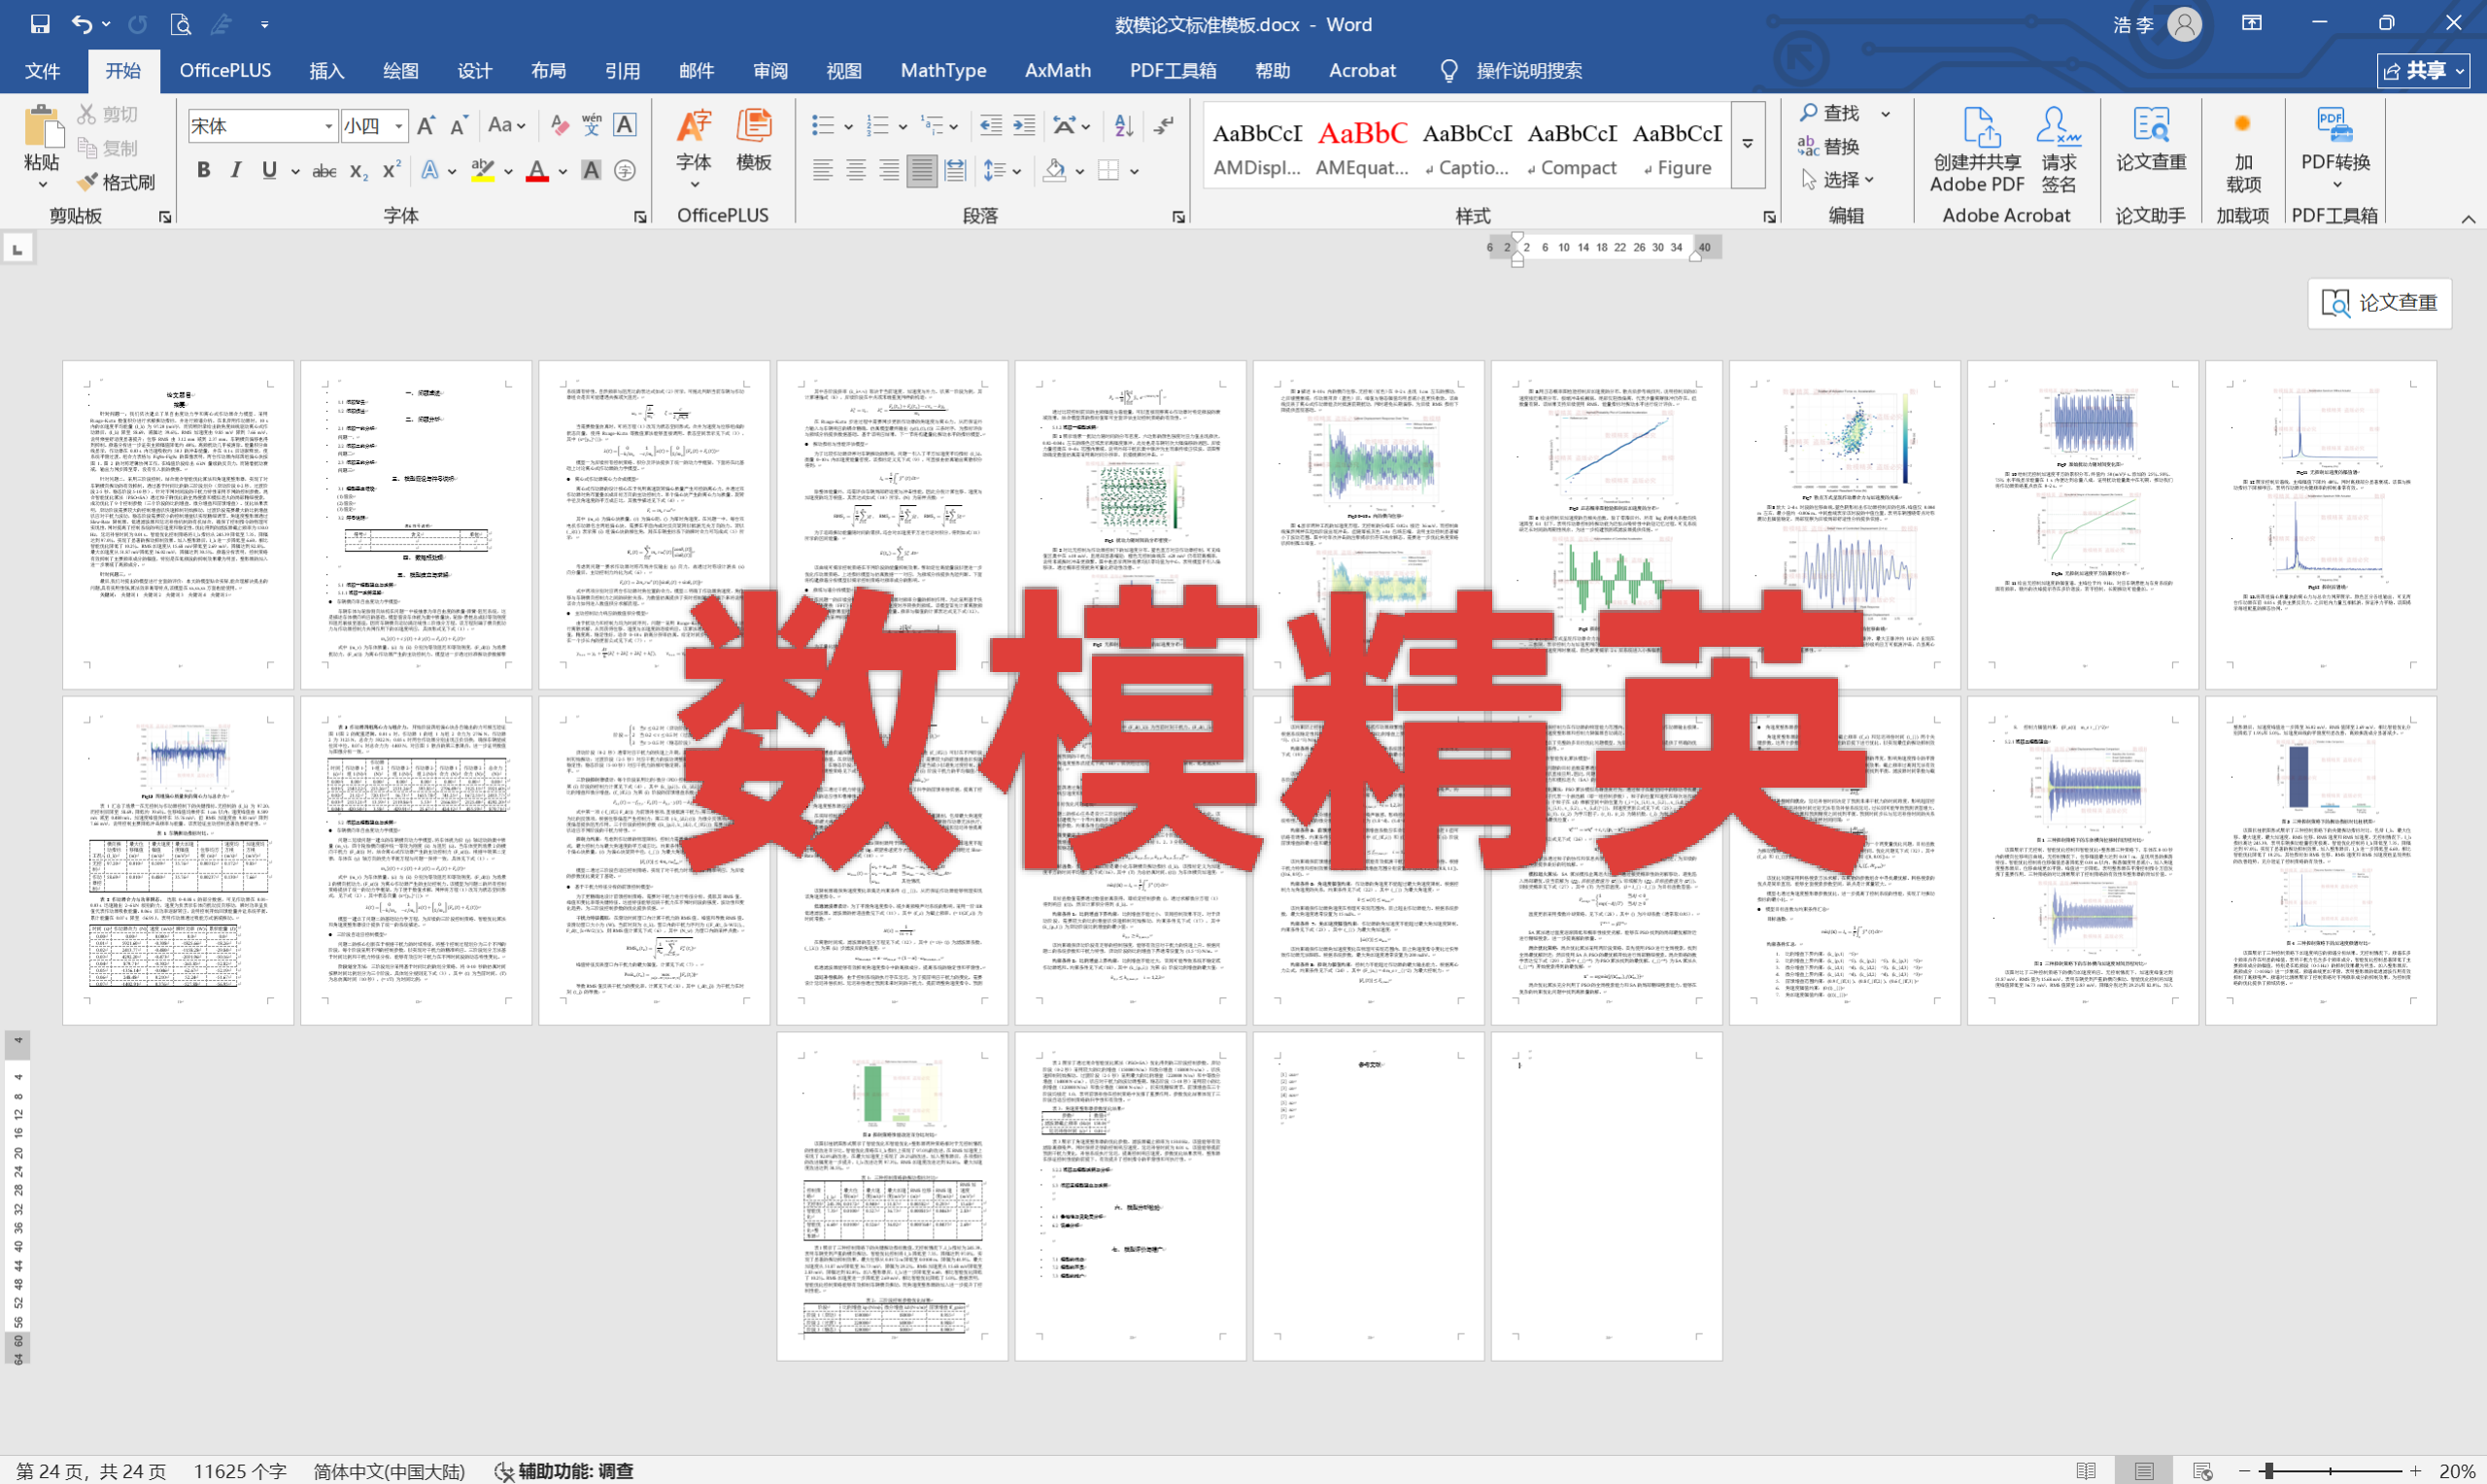Click the floating 论文查重 button

point(2378,303)
